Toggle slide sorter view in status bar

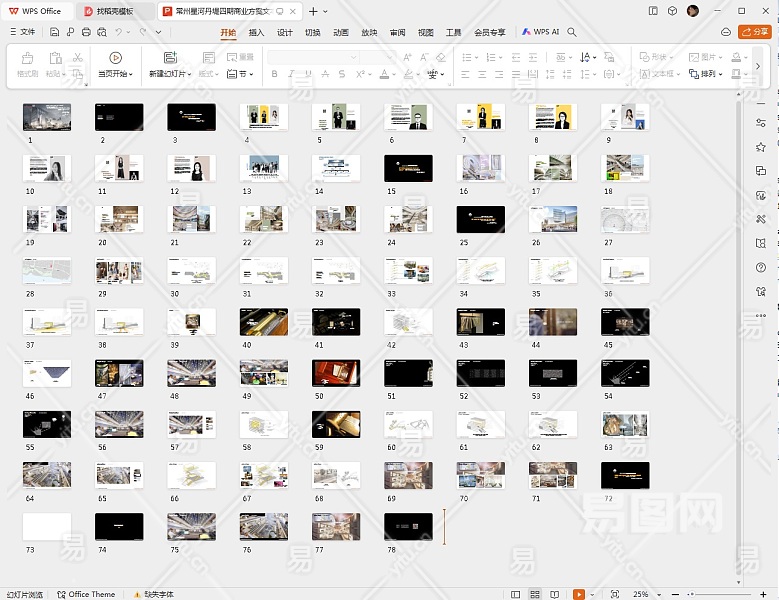(x=535, y=594)
